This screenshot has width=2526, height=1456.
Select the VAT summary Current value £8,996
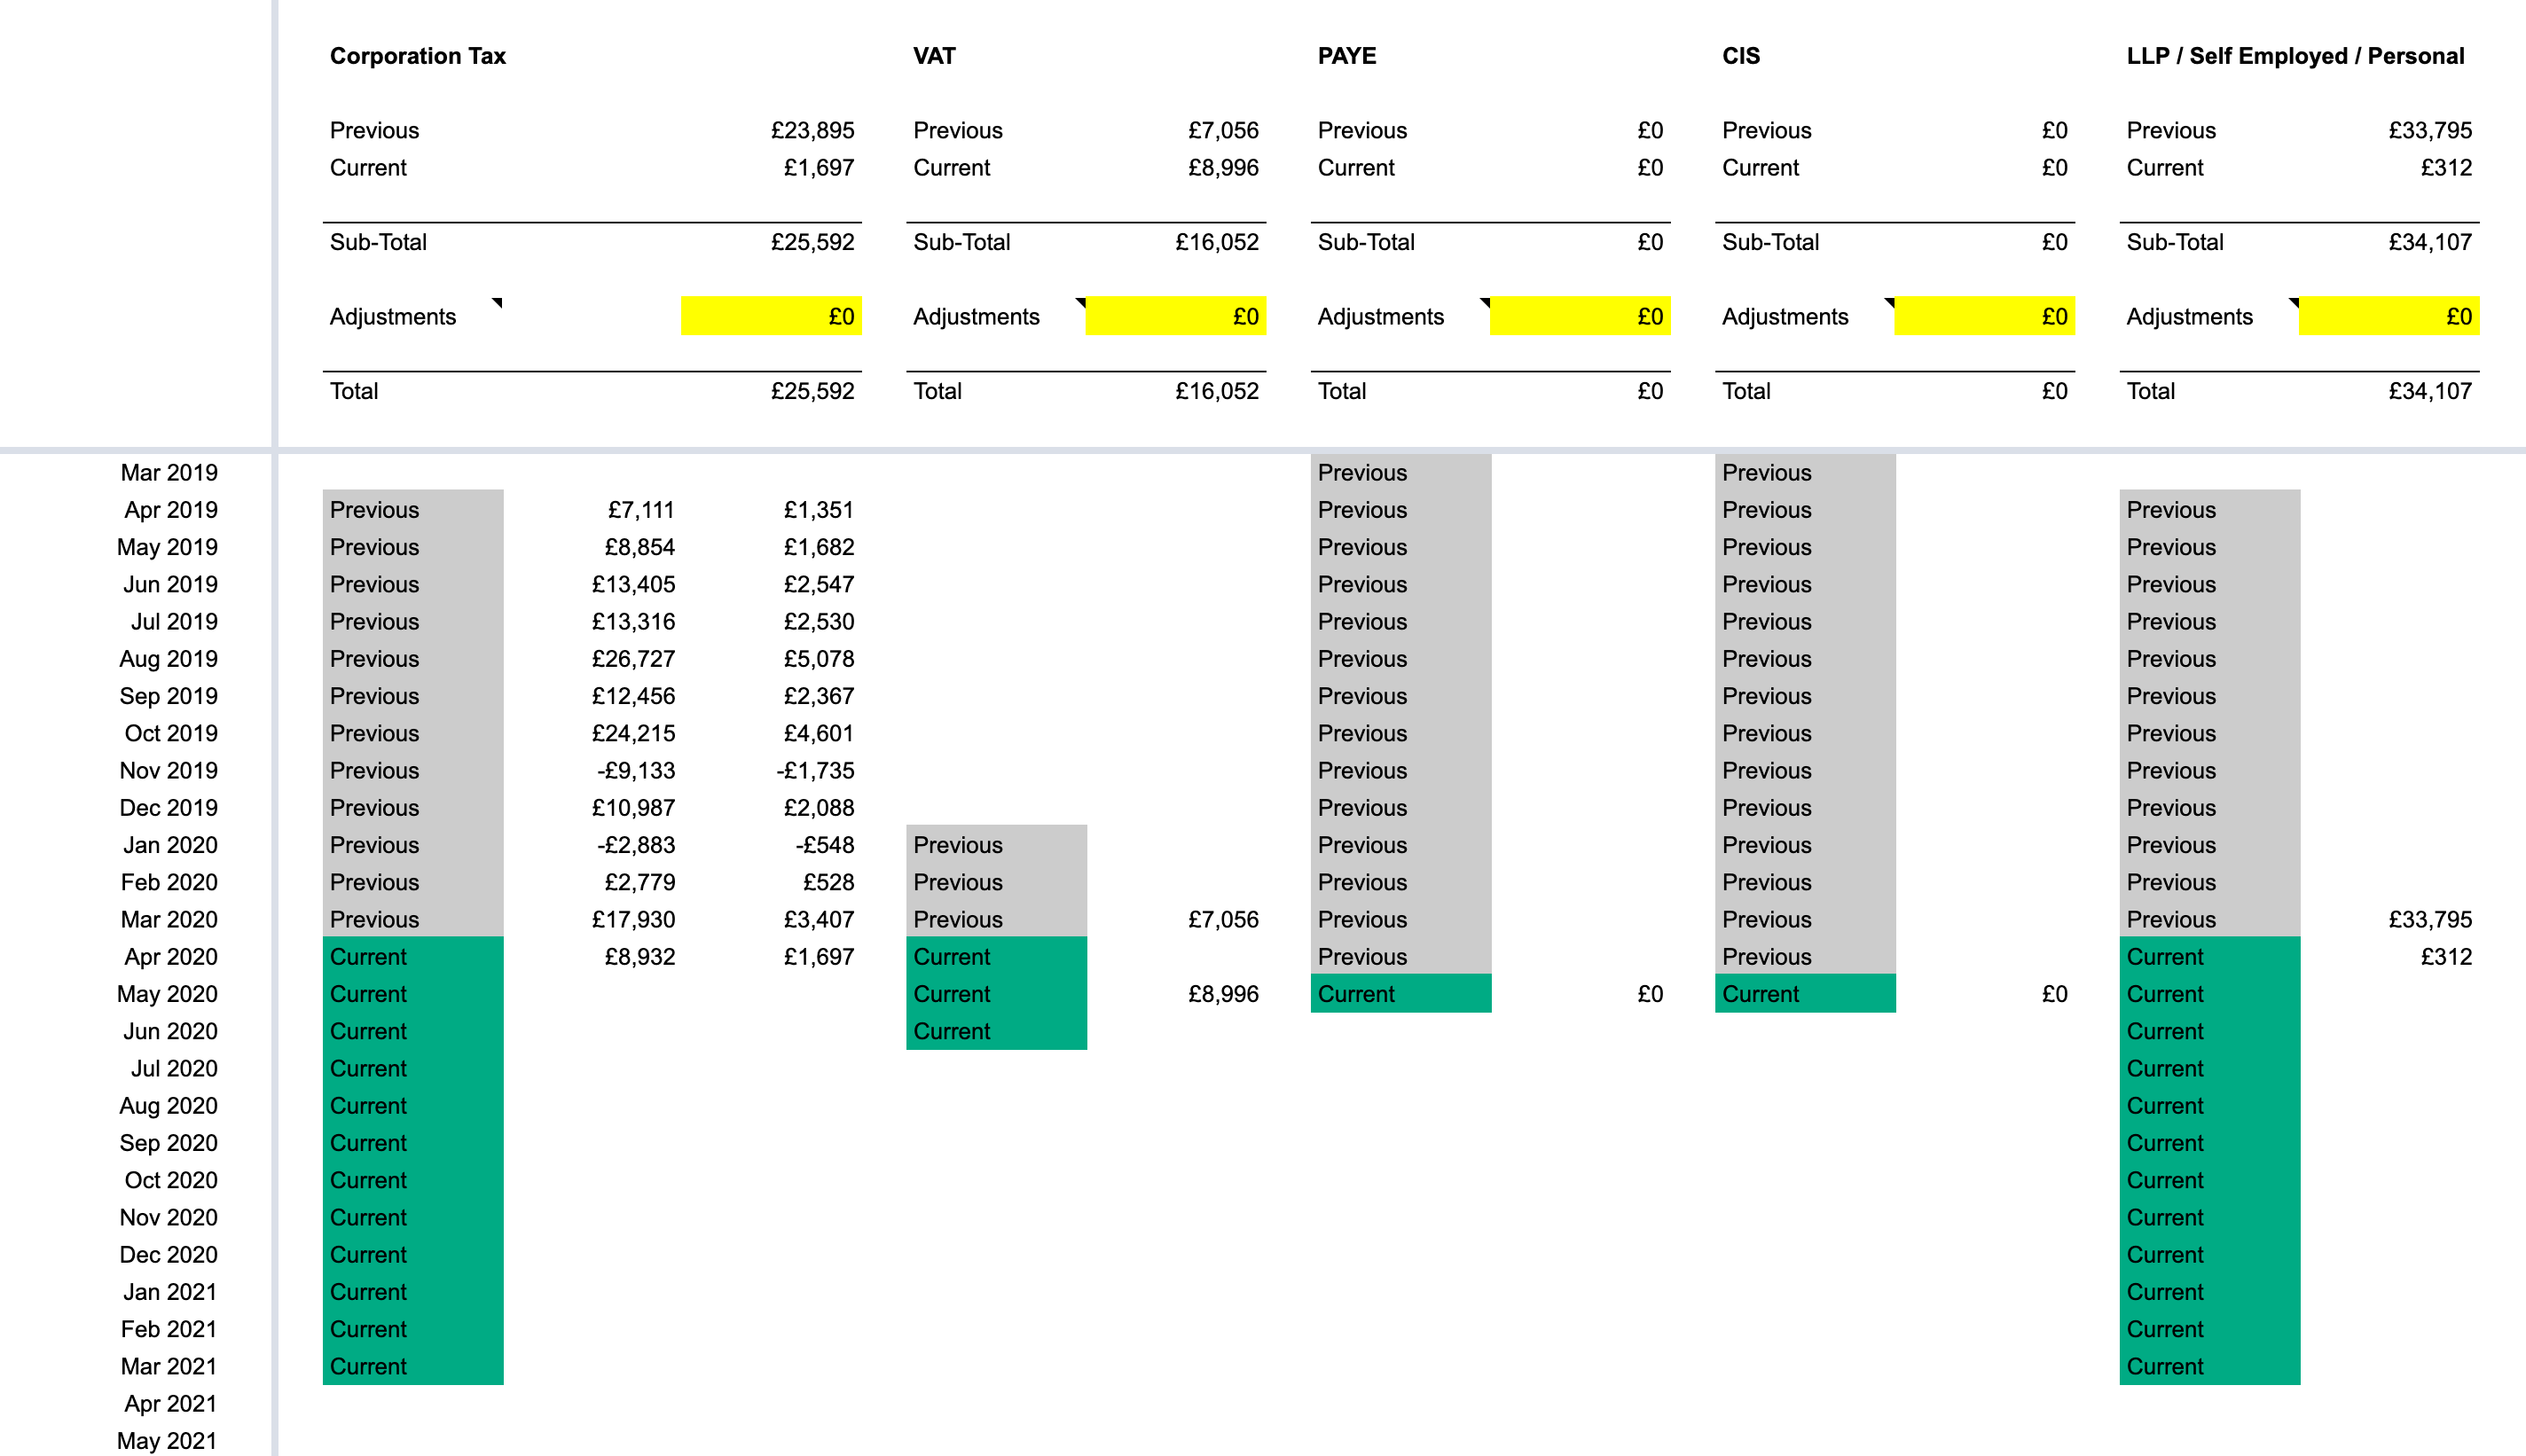pyautogui.click(x=1223, y=168)
